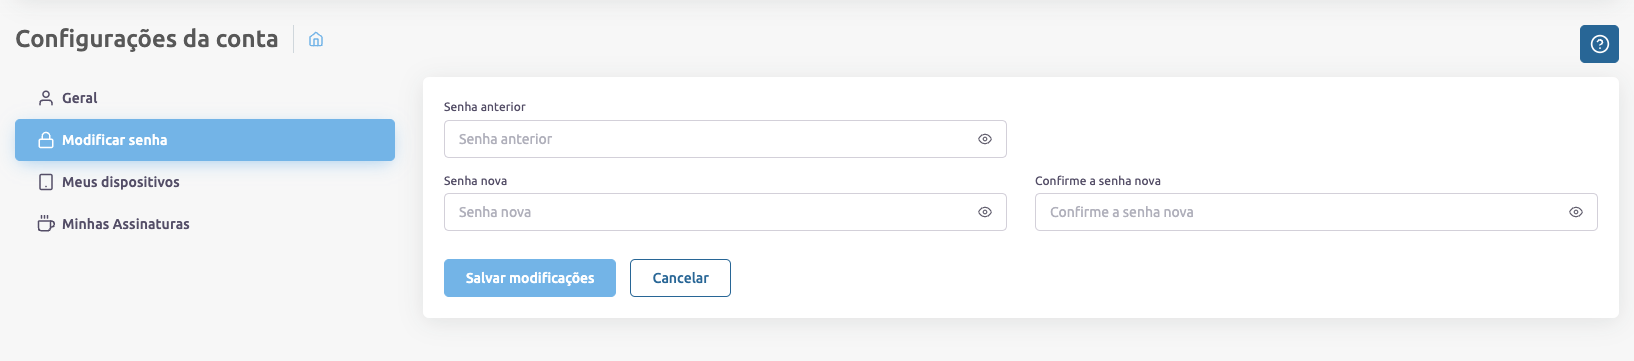Image resolution: width=1634 pixels, height=361 pixels.
Task: Show the Senha anterior password
Action: click(x=985, y=139)
